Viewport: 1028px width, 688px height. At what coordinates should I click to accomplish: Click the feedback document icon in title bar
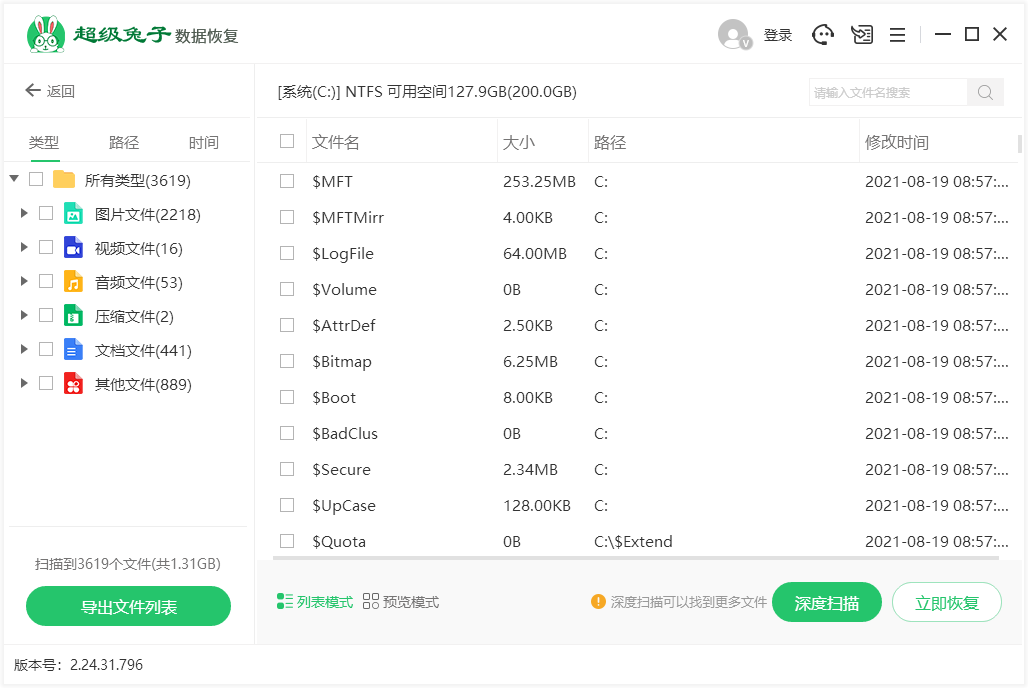(x=861, y=34)
